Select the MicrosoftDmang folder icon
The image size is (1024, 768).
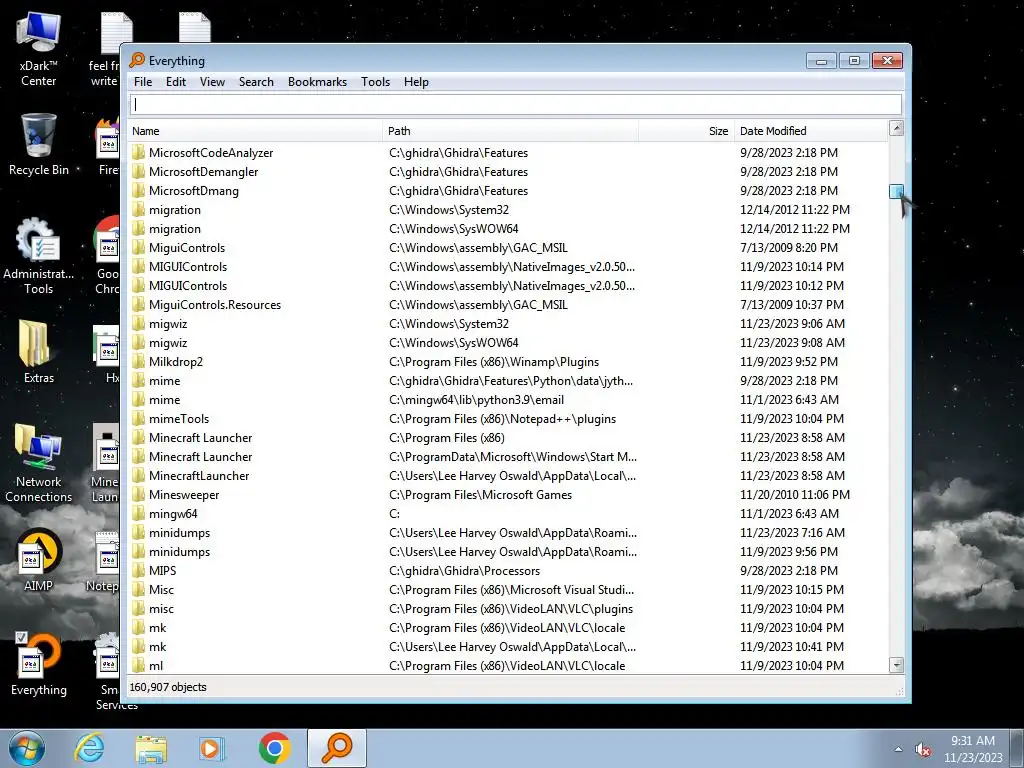pos(138,191)
